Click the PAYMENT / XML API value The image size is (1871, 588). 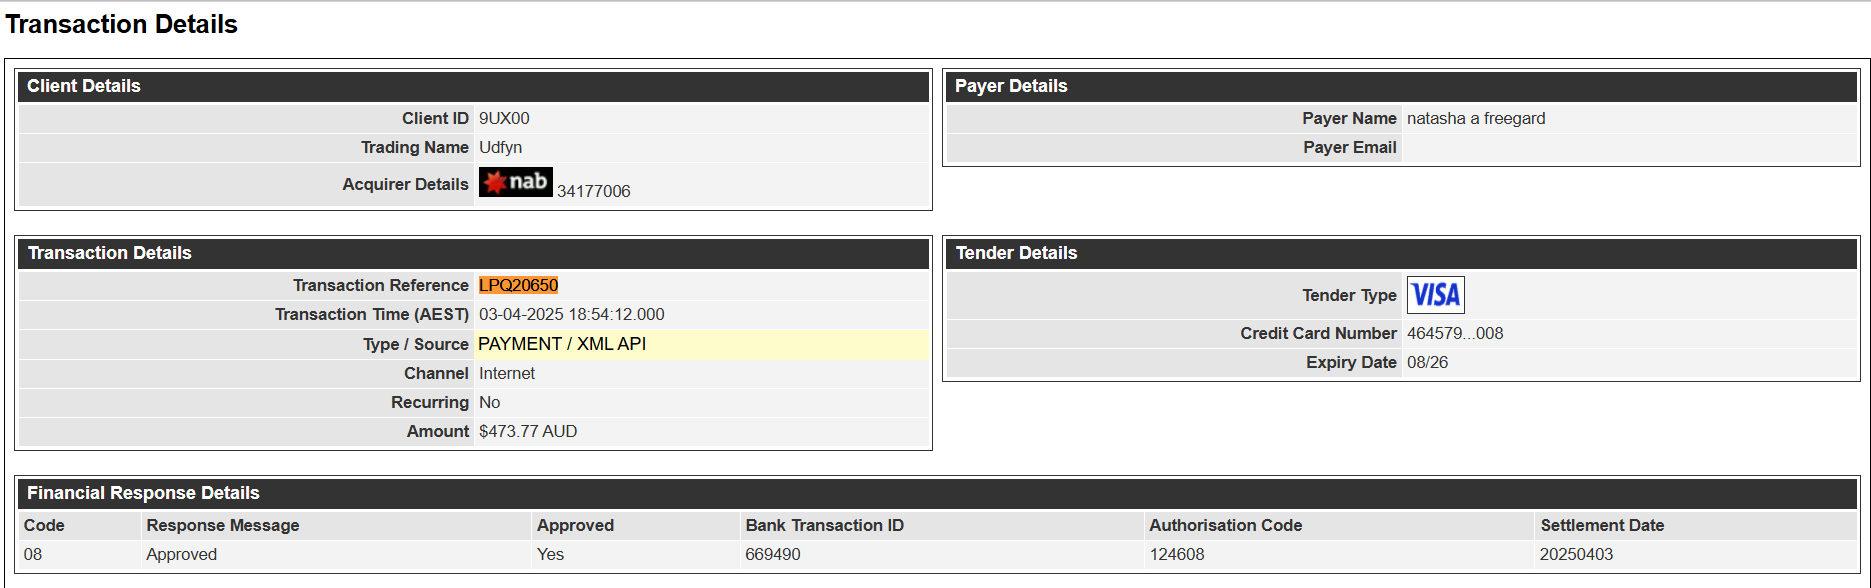pos(562,344)
